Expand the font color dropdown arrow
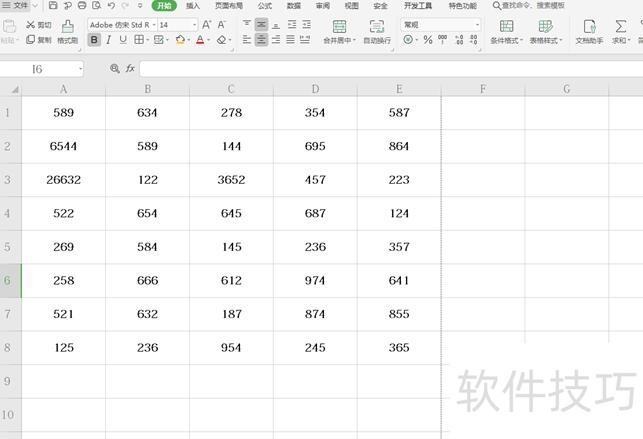This screenshot has height=439, width=643. click(208, 40)
